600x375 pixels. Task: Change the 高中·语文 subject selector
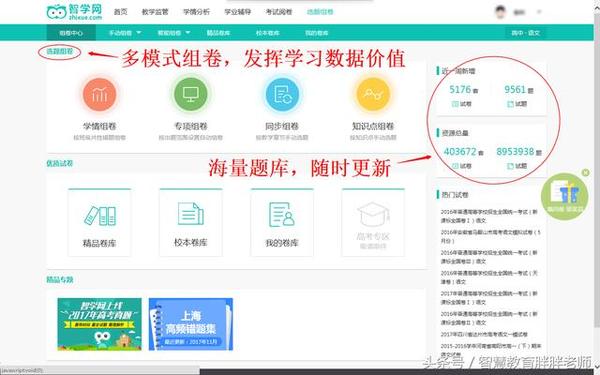point(526,33)
